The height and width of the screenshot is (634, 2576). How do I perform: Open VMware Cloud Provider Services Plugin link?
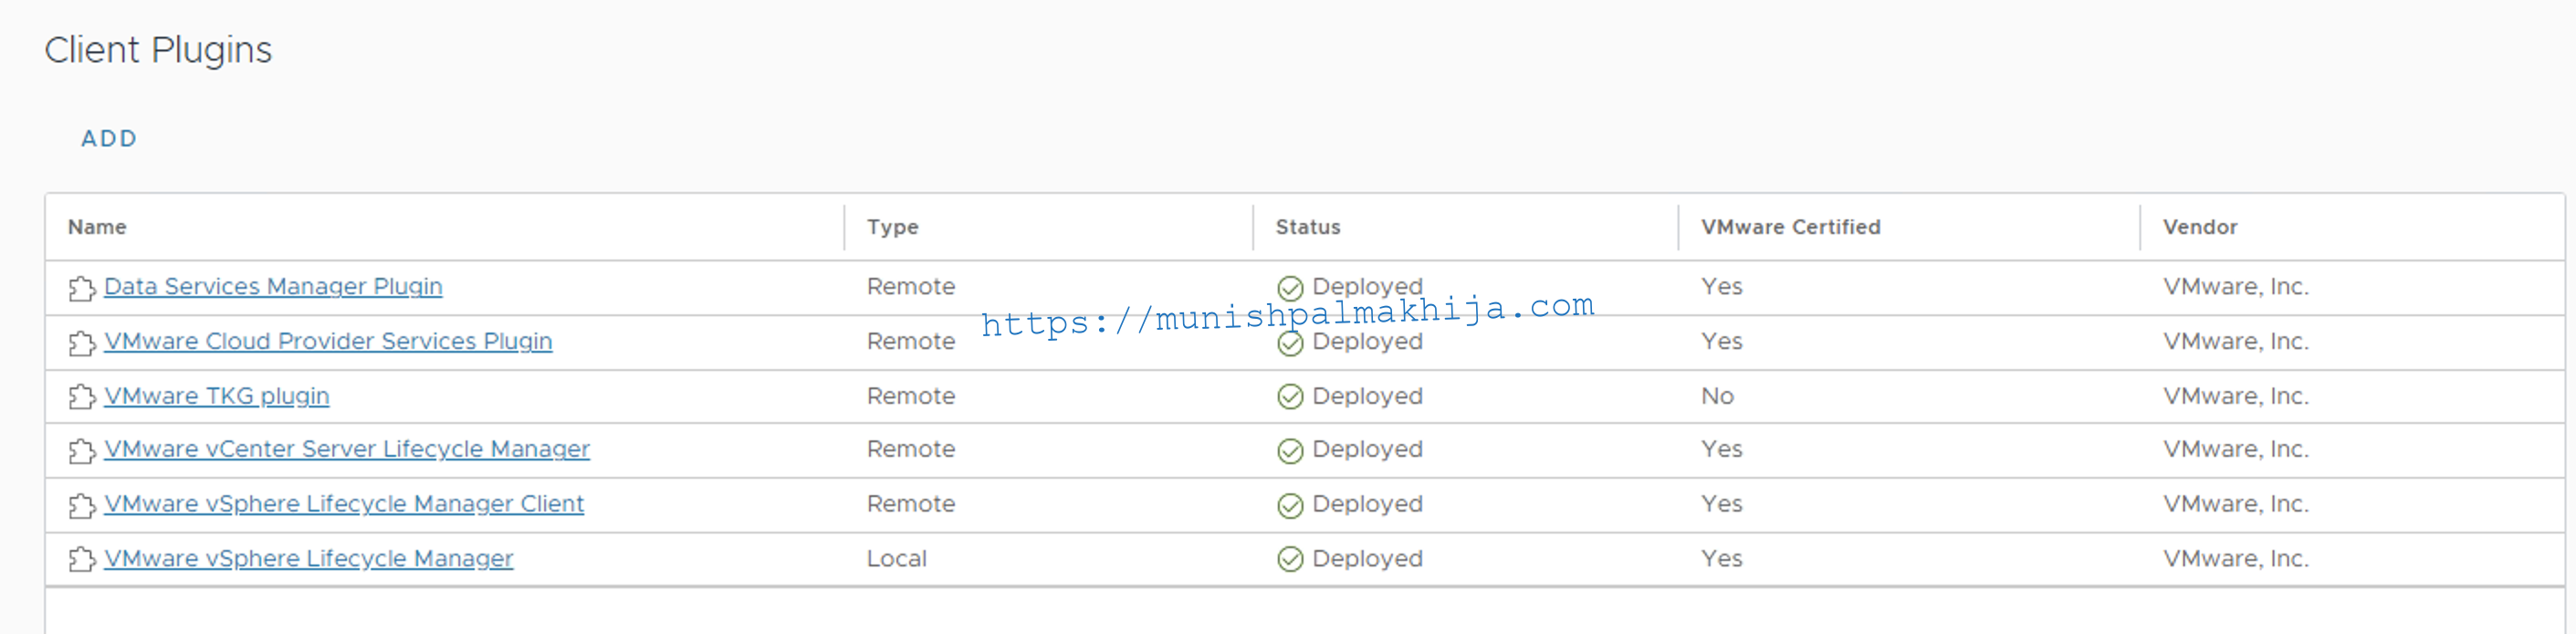click(x=328, y=342)
